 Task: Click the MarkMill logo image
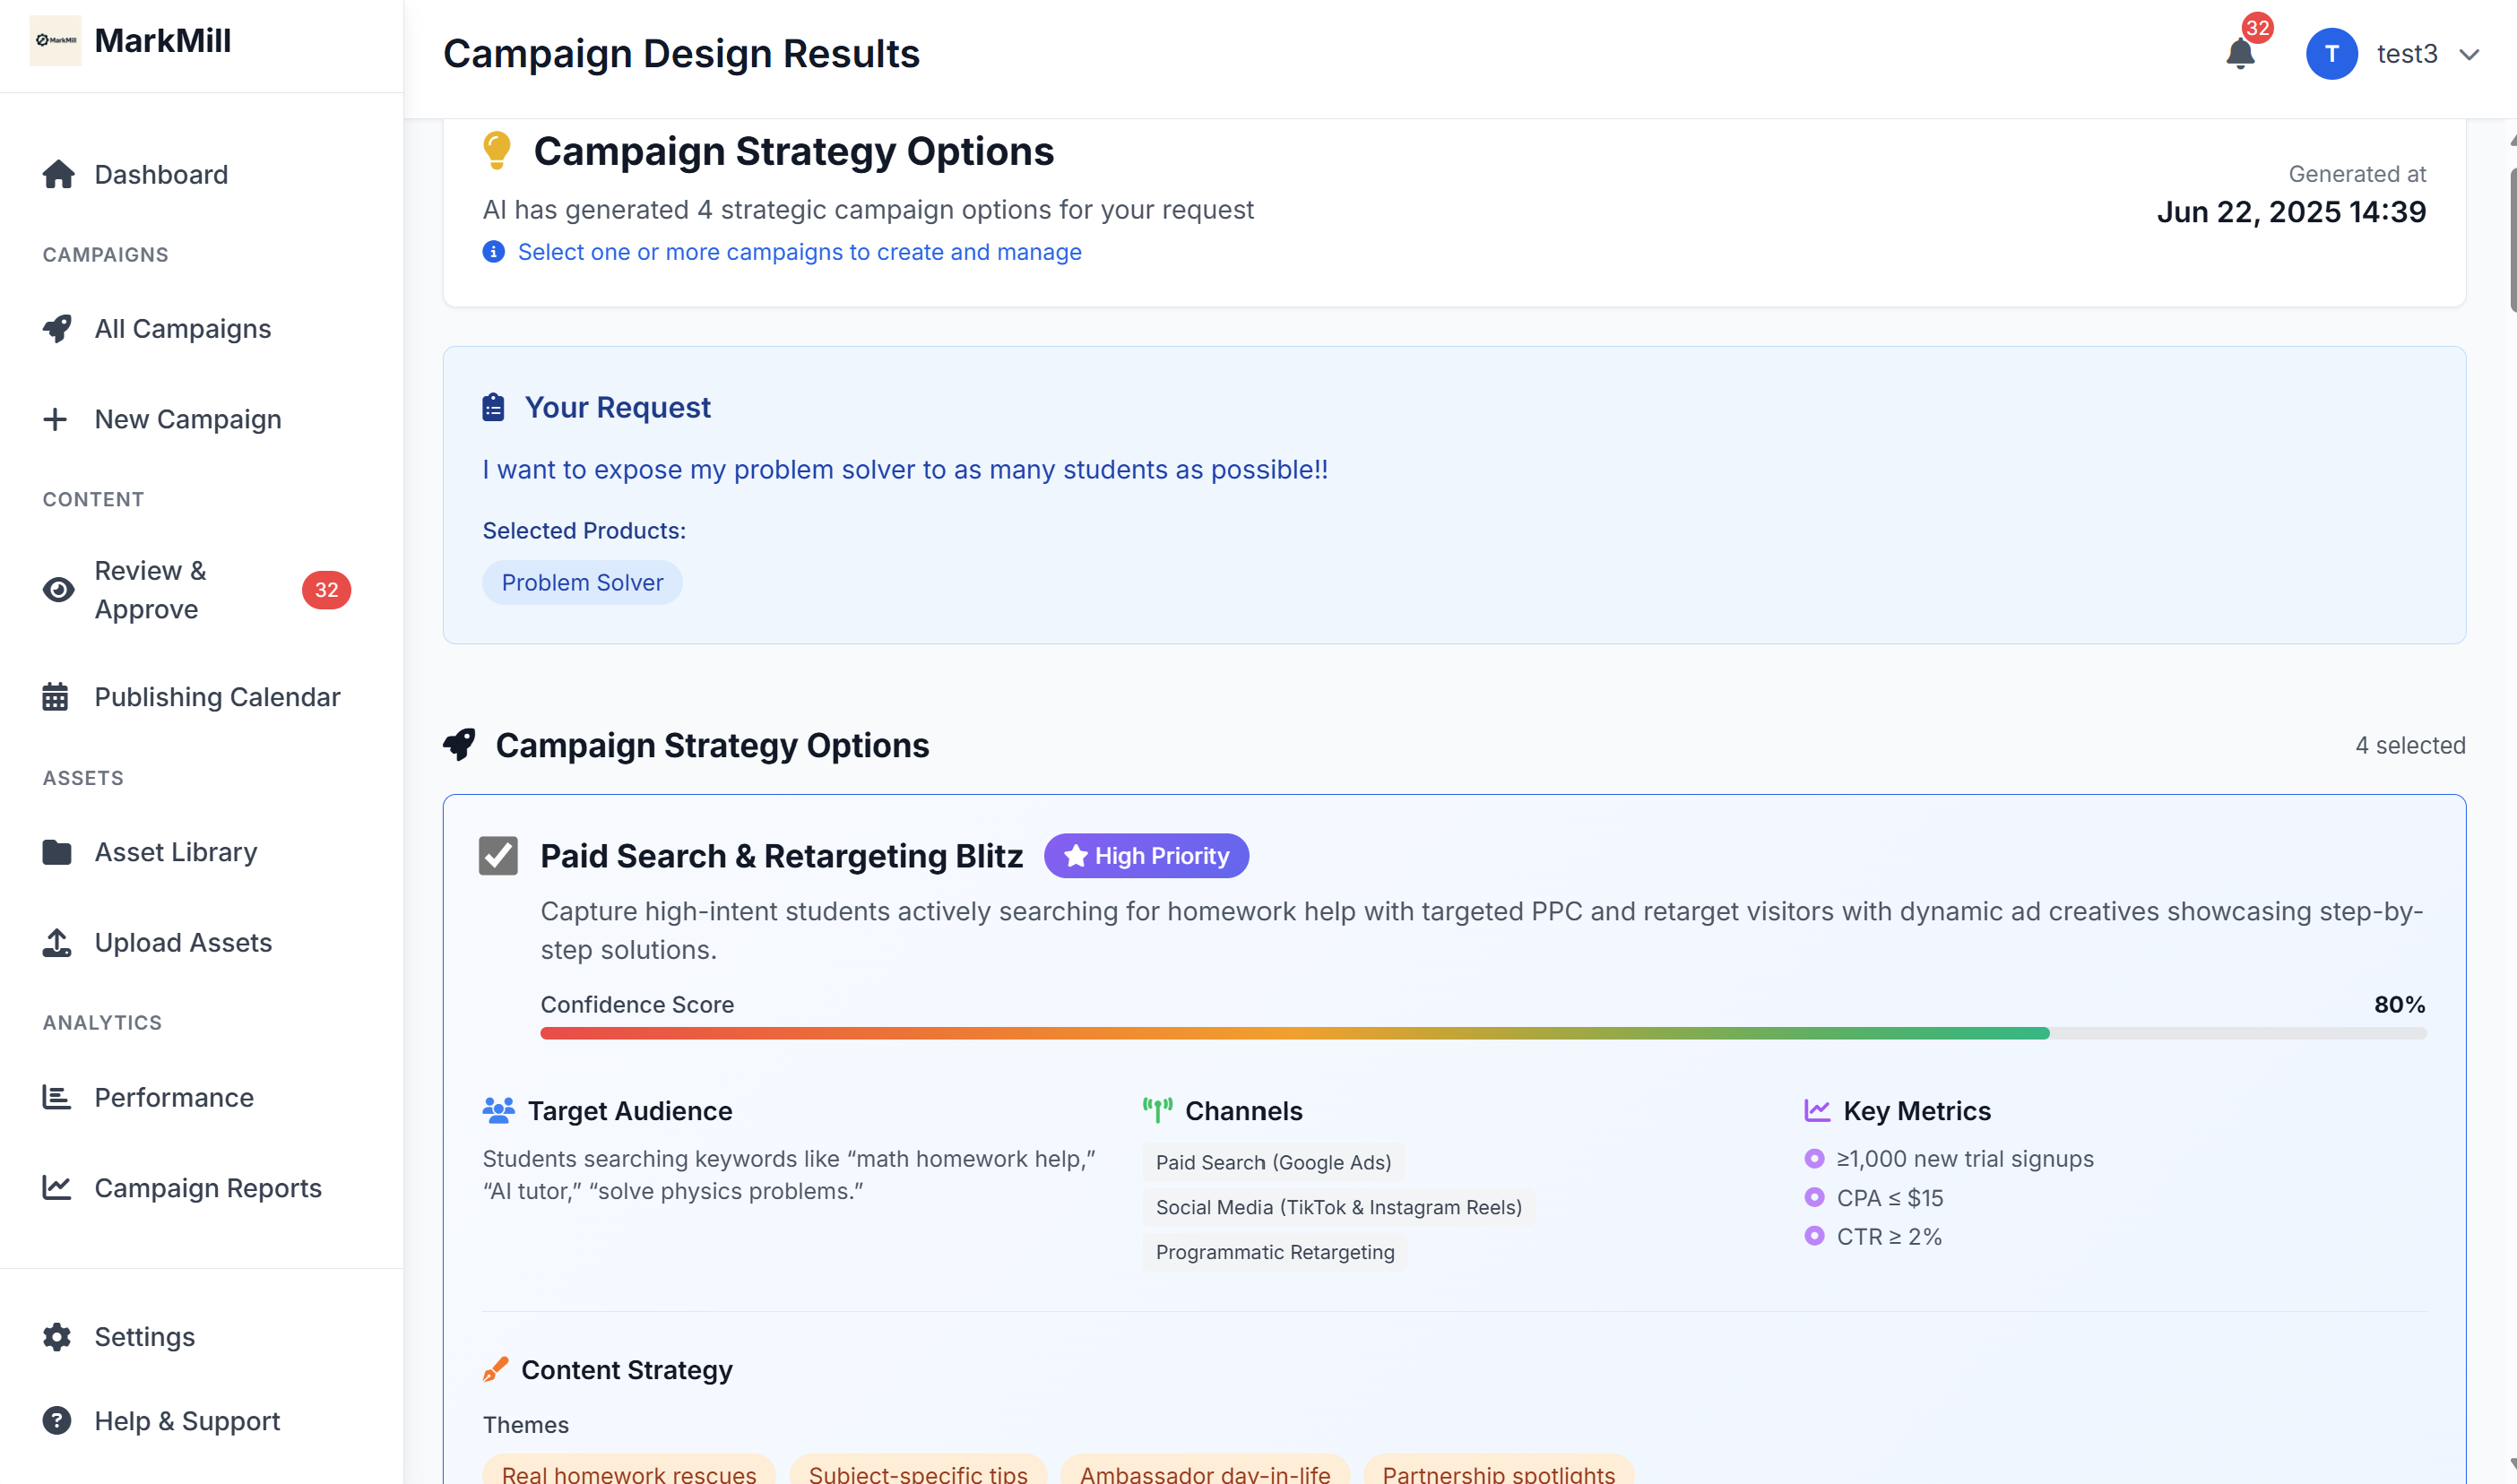coord(55,41)
